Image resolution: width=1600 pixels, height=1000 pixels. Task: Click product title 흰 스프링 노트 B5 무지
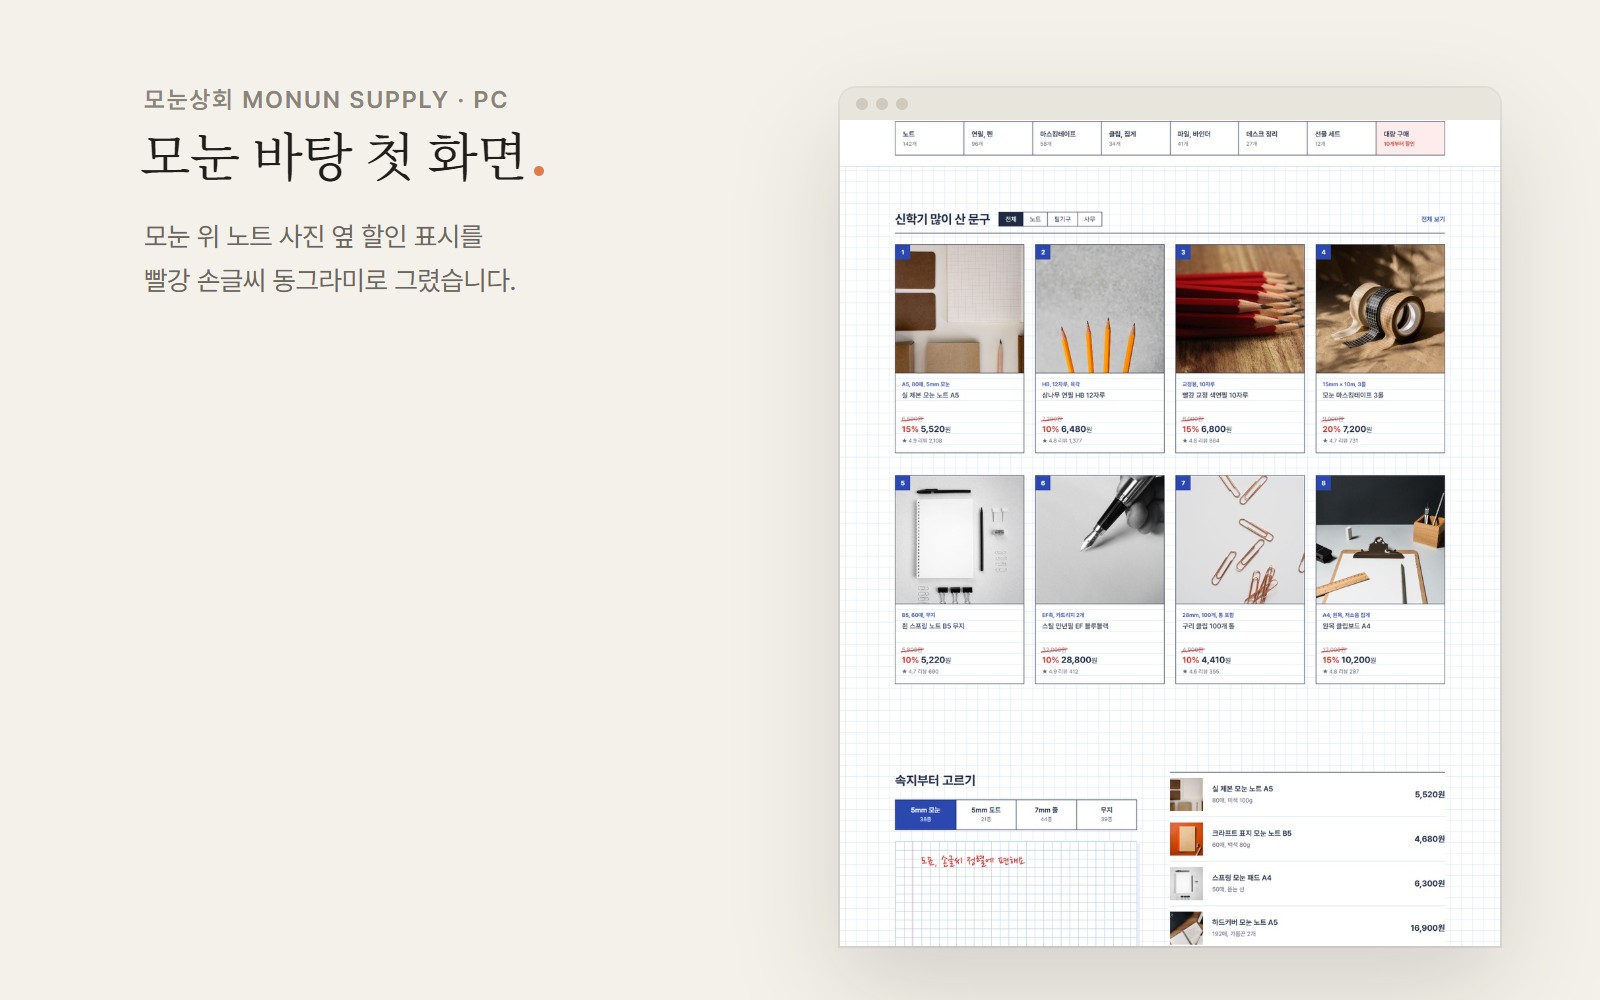933,626
